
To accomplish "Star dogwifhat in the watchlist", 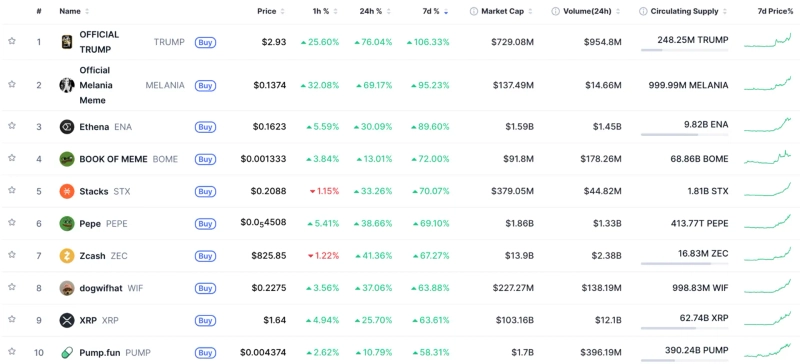I will [12, 287].
